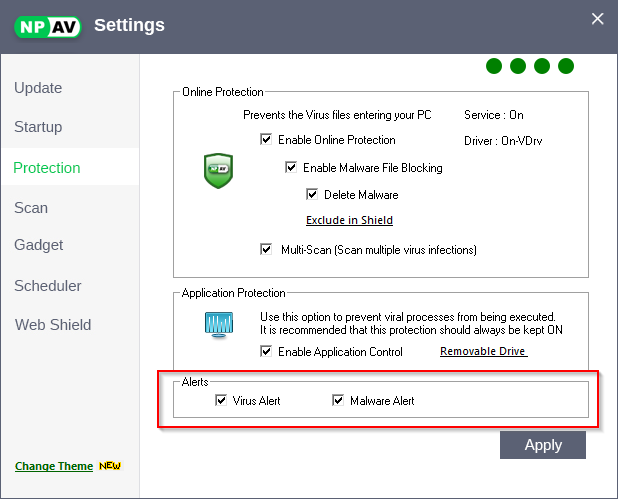Toggle the Malware Alert checkbox
This screenshot has width=618, height=499.
(x=338, y=401)
